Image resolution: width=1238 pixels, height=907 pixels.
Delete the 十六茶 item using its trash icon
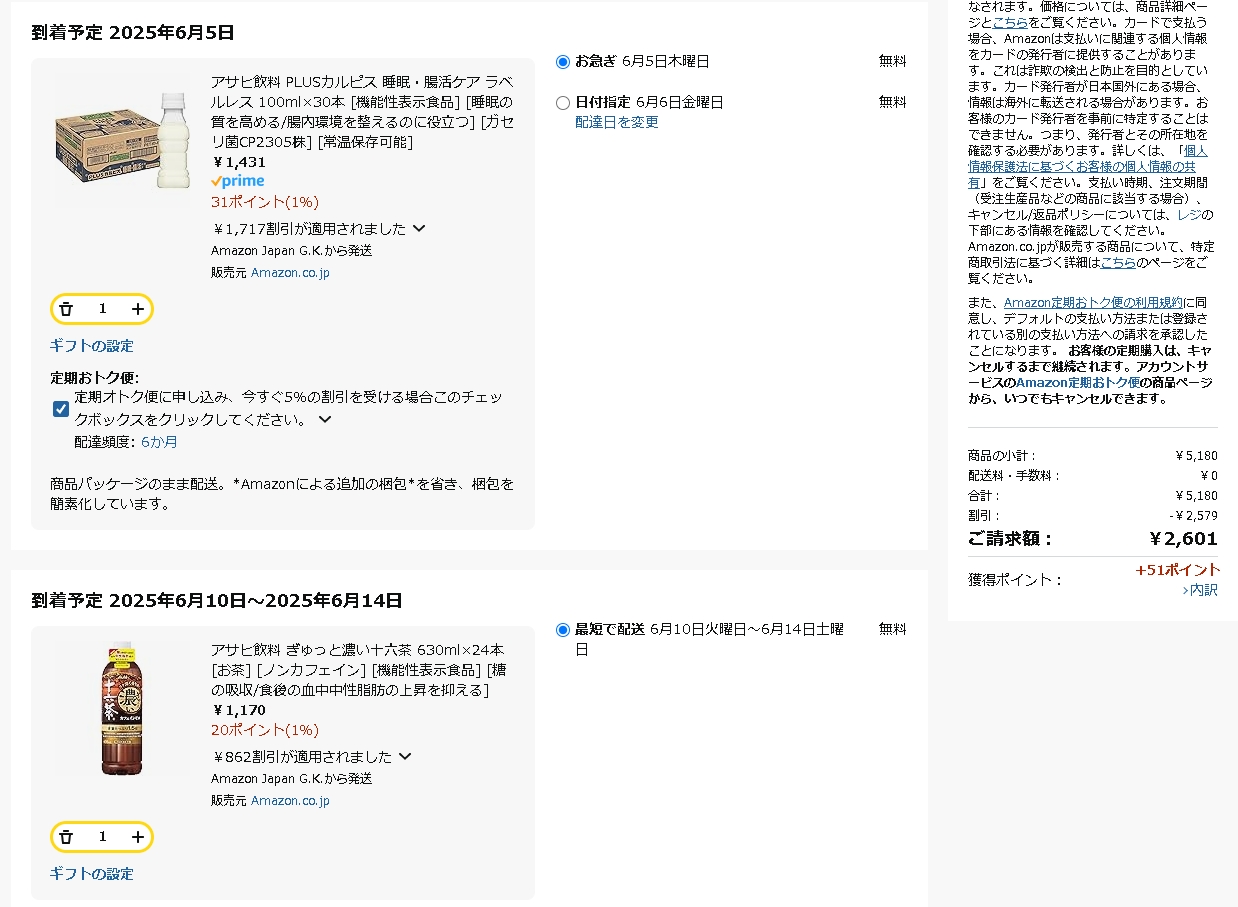click(x=66, y=837)
